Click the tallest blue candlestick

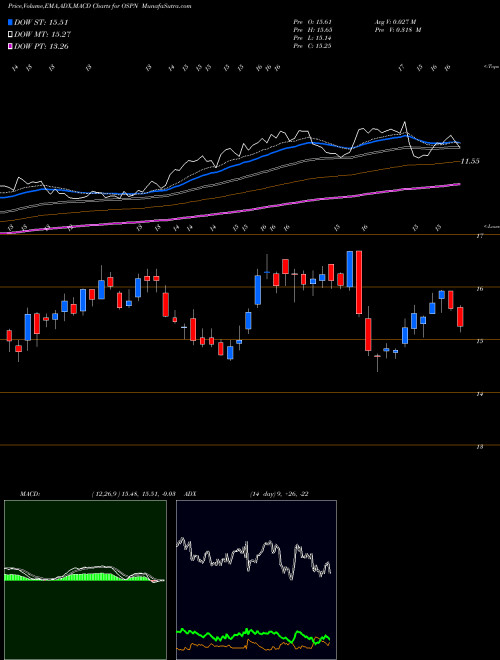(350, 269)
